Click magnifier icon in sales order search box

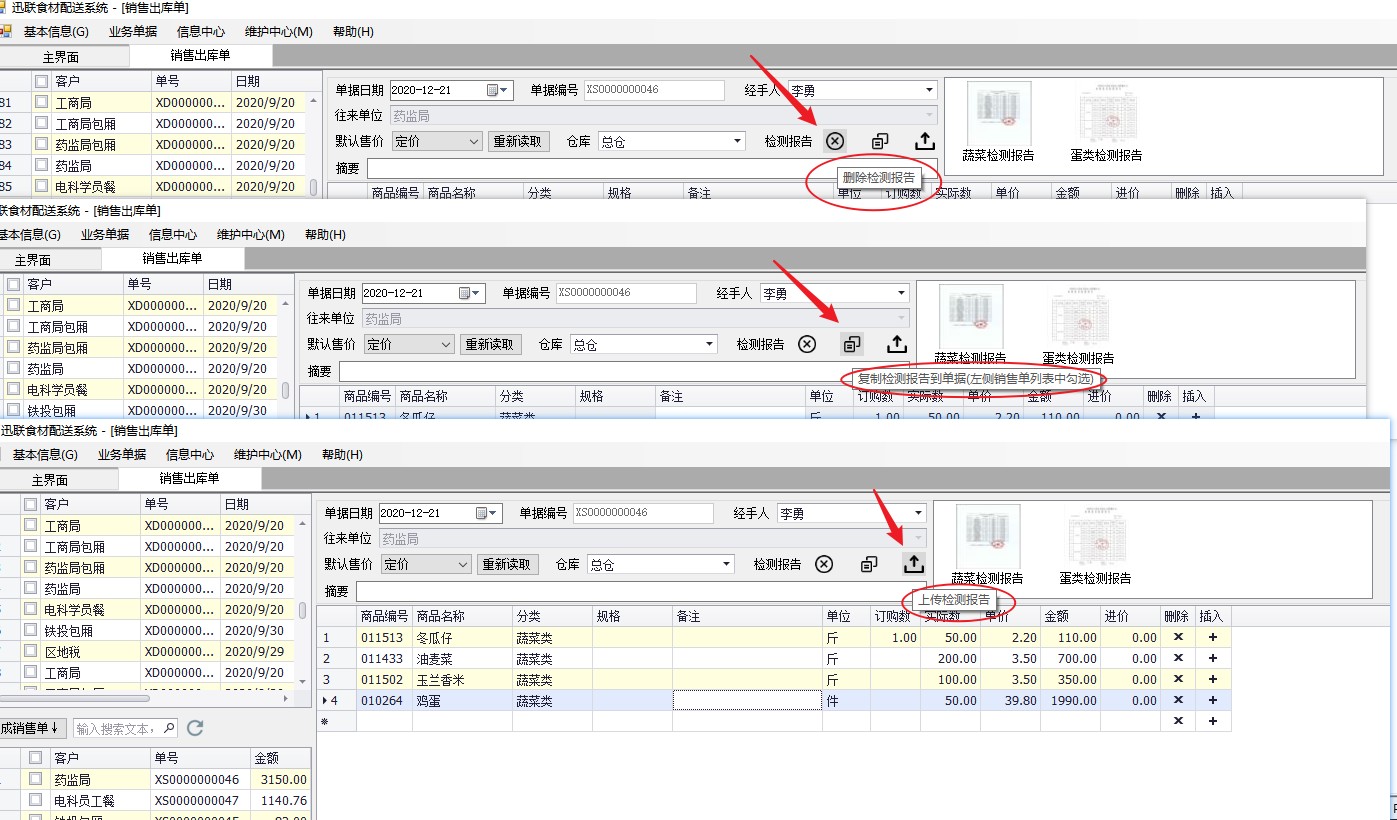tap(168, 728)
